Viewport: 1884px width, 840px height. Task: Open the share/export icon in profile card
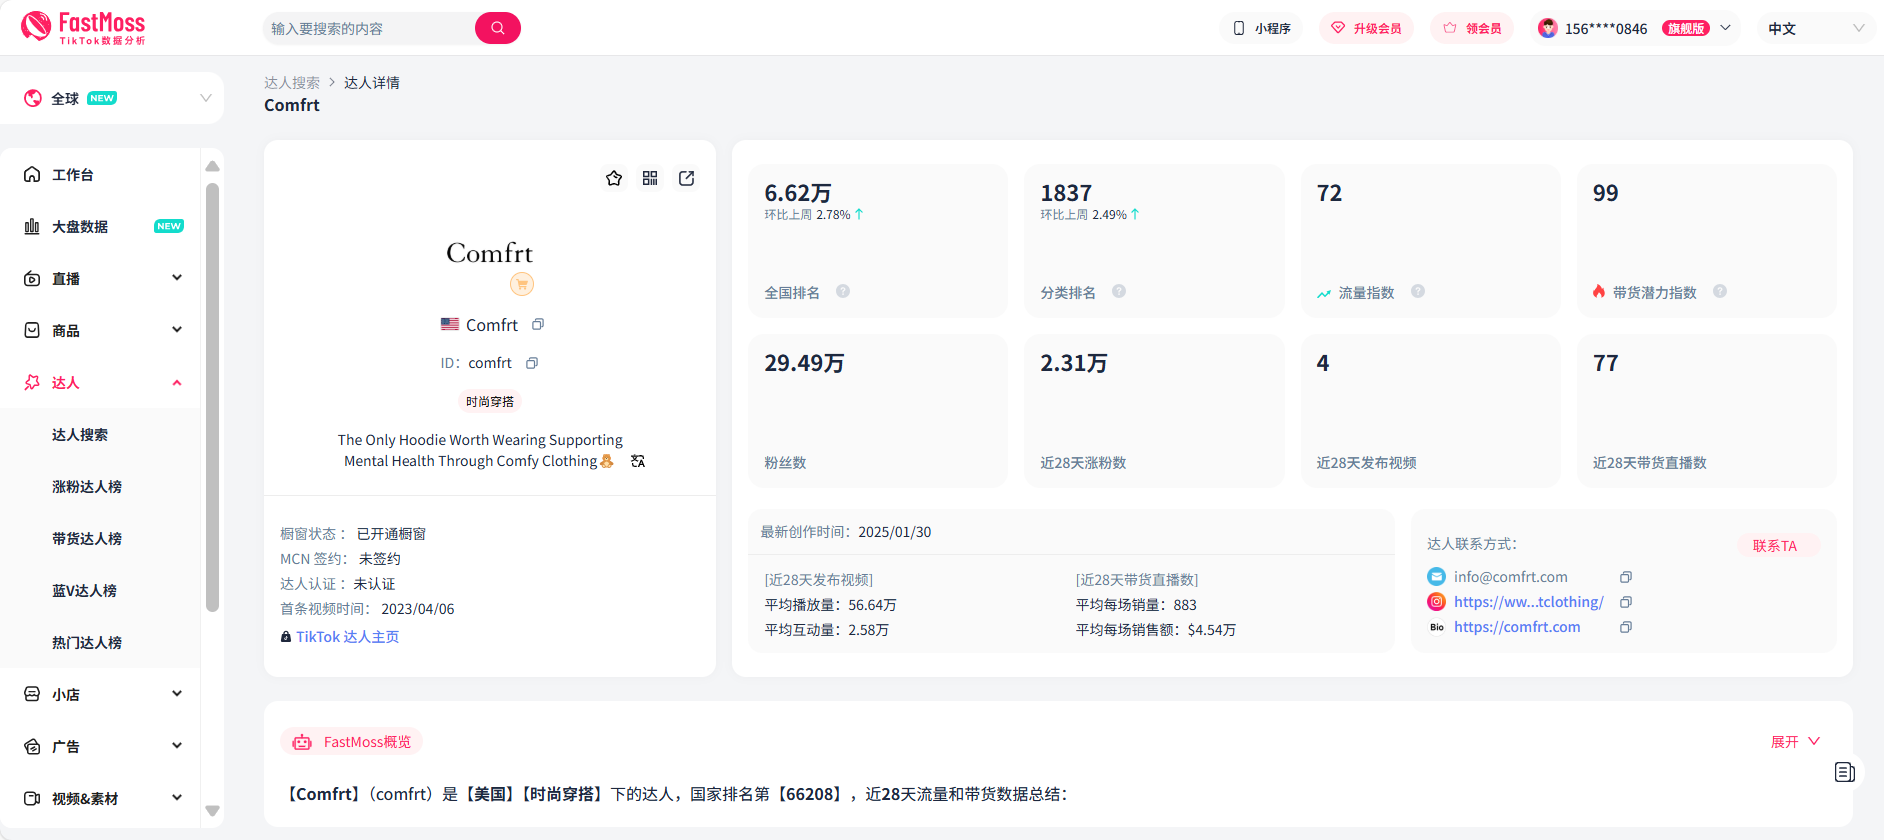coord(687,178)
